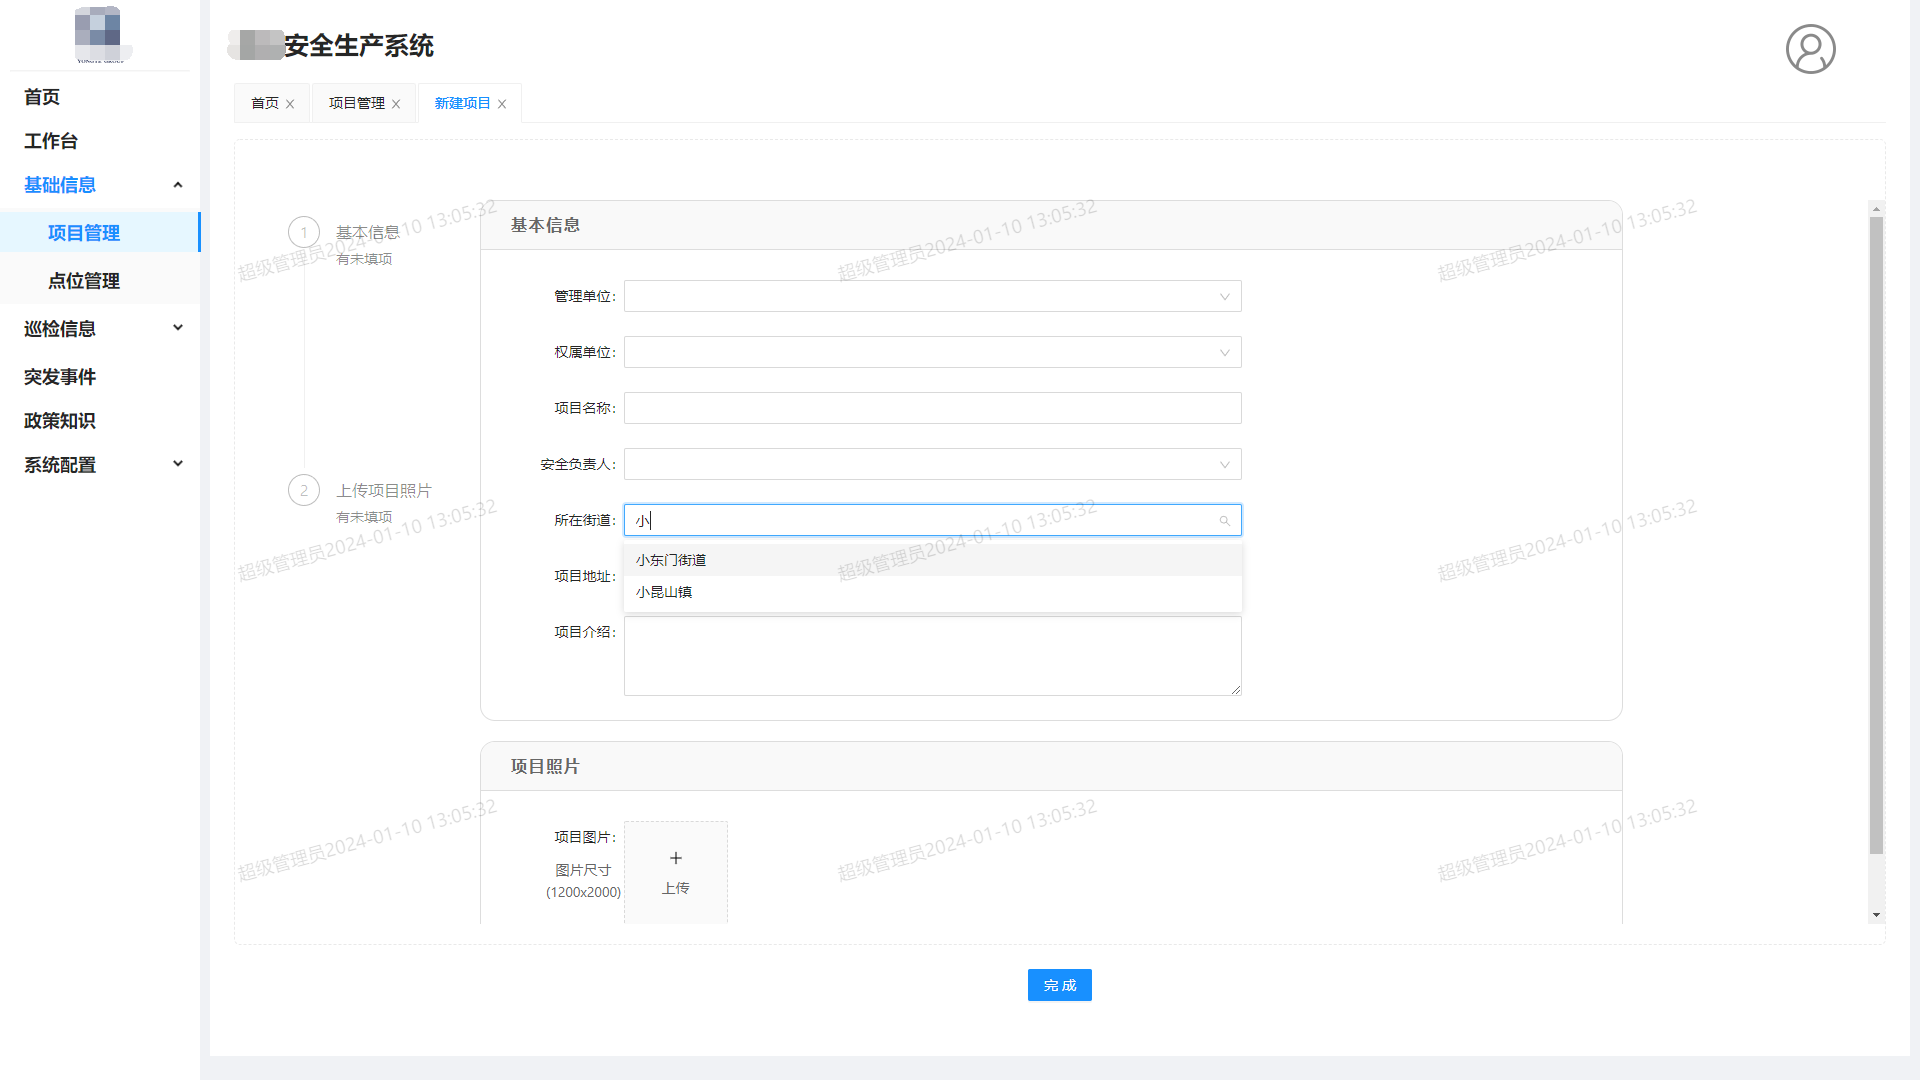Close the 项目管理 tab

click(x=396, y=104)
